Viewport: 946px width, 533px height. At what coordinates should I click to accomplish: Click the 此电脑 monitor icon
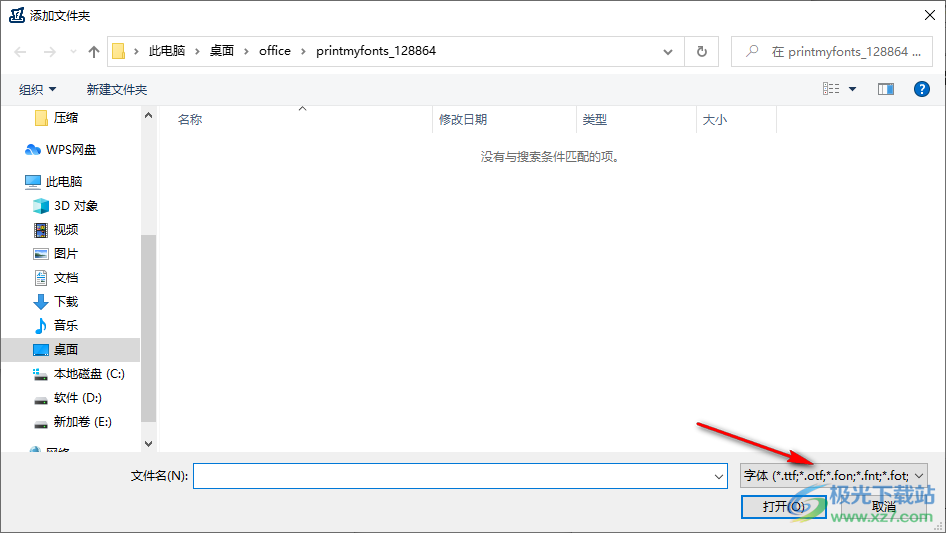coord(33,182)
